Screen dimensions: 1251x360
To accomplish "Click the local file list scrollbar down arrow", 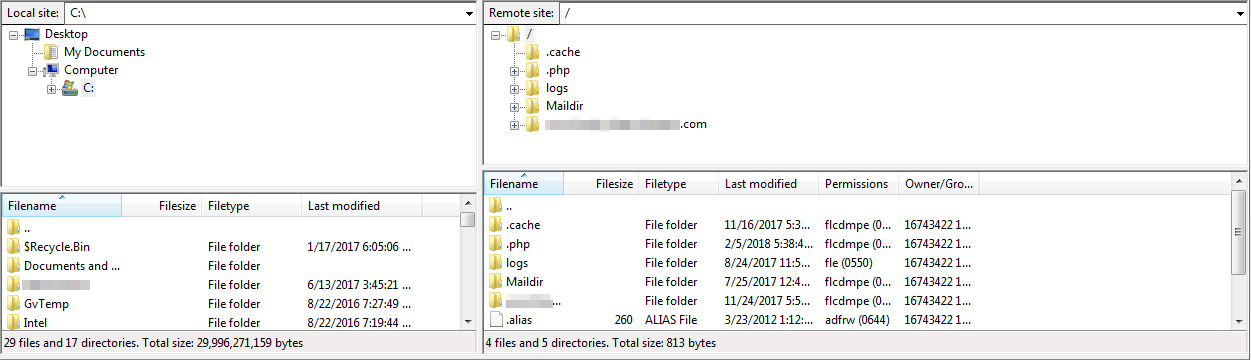I will tap(468, 321).
